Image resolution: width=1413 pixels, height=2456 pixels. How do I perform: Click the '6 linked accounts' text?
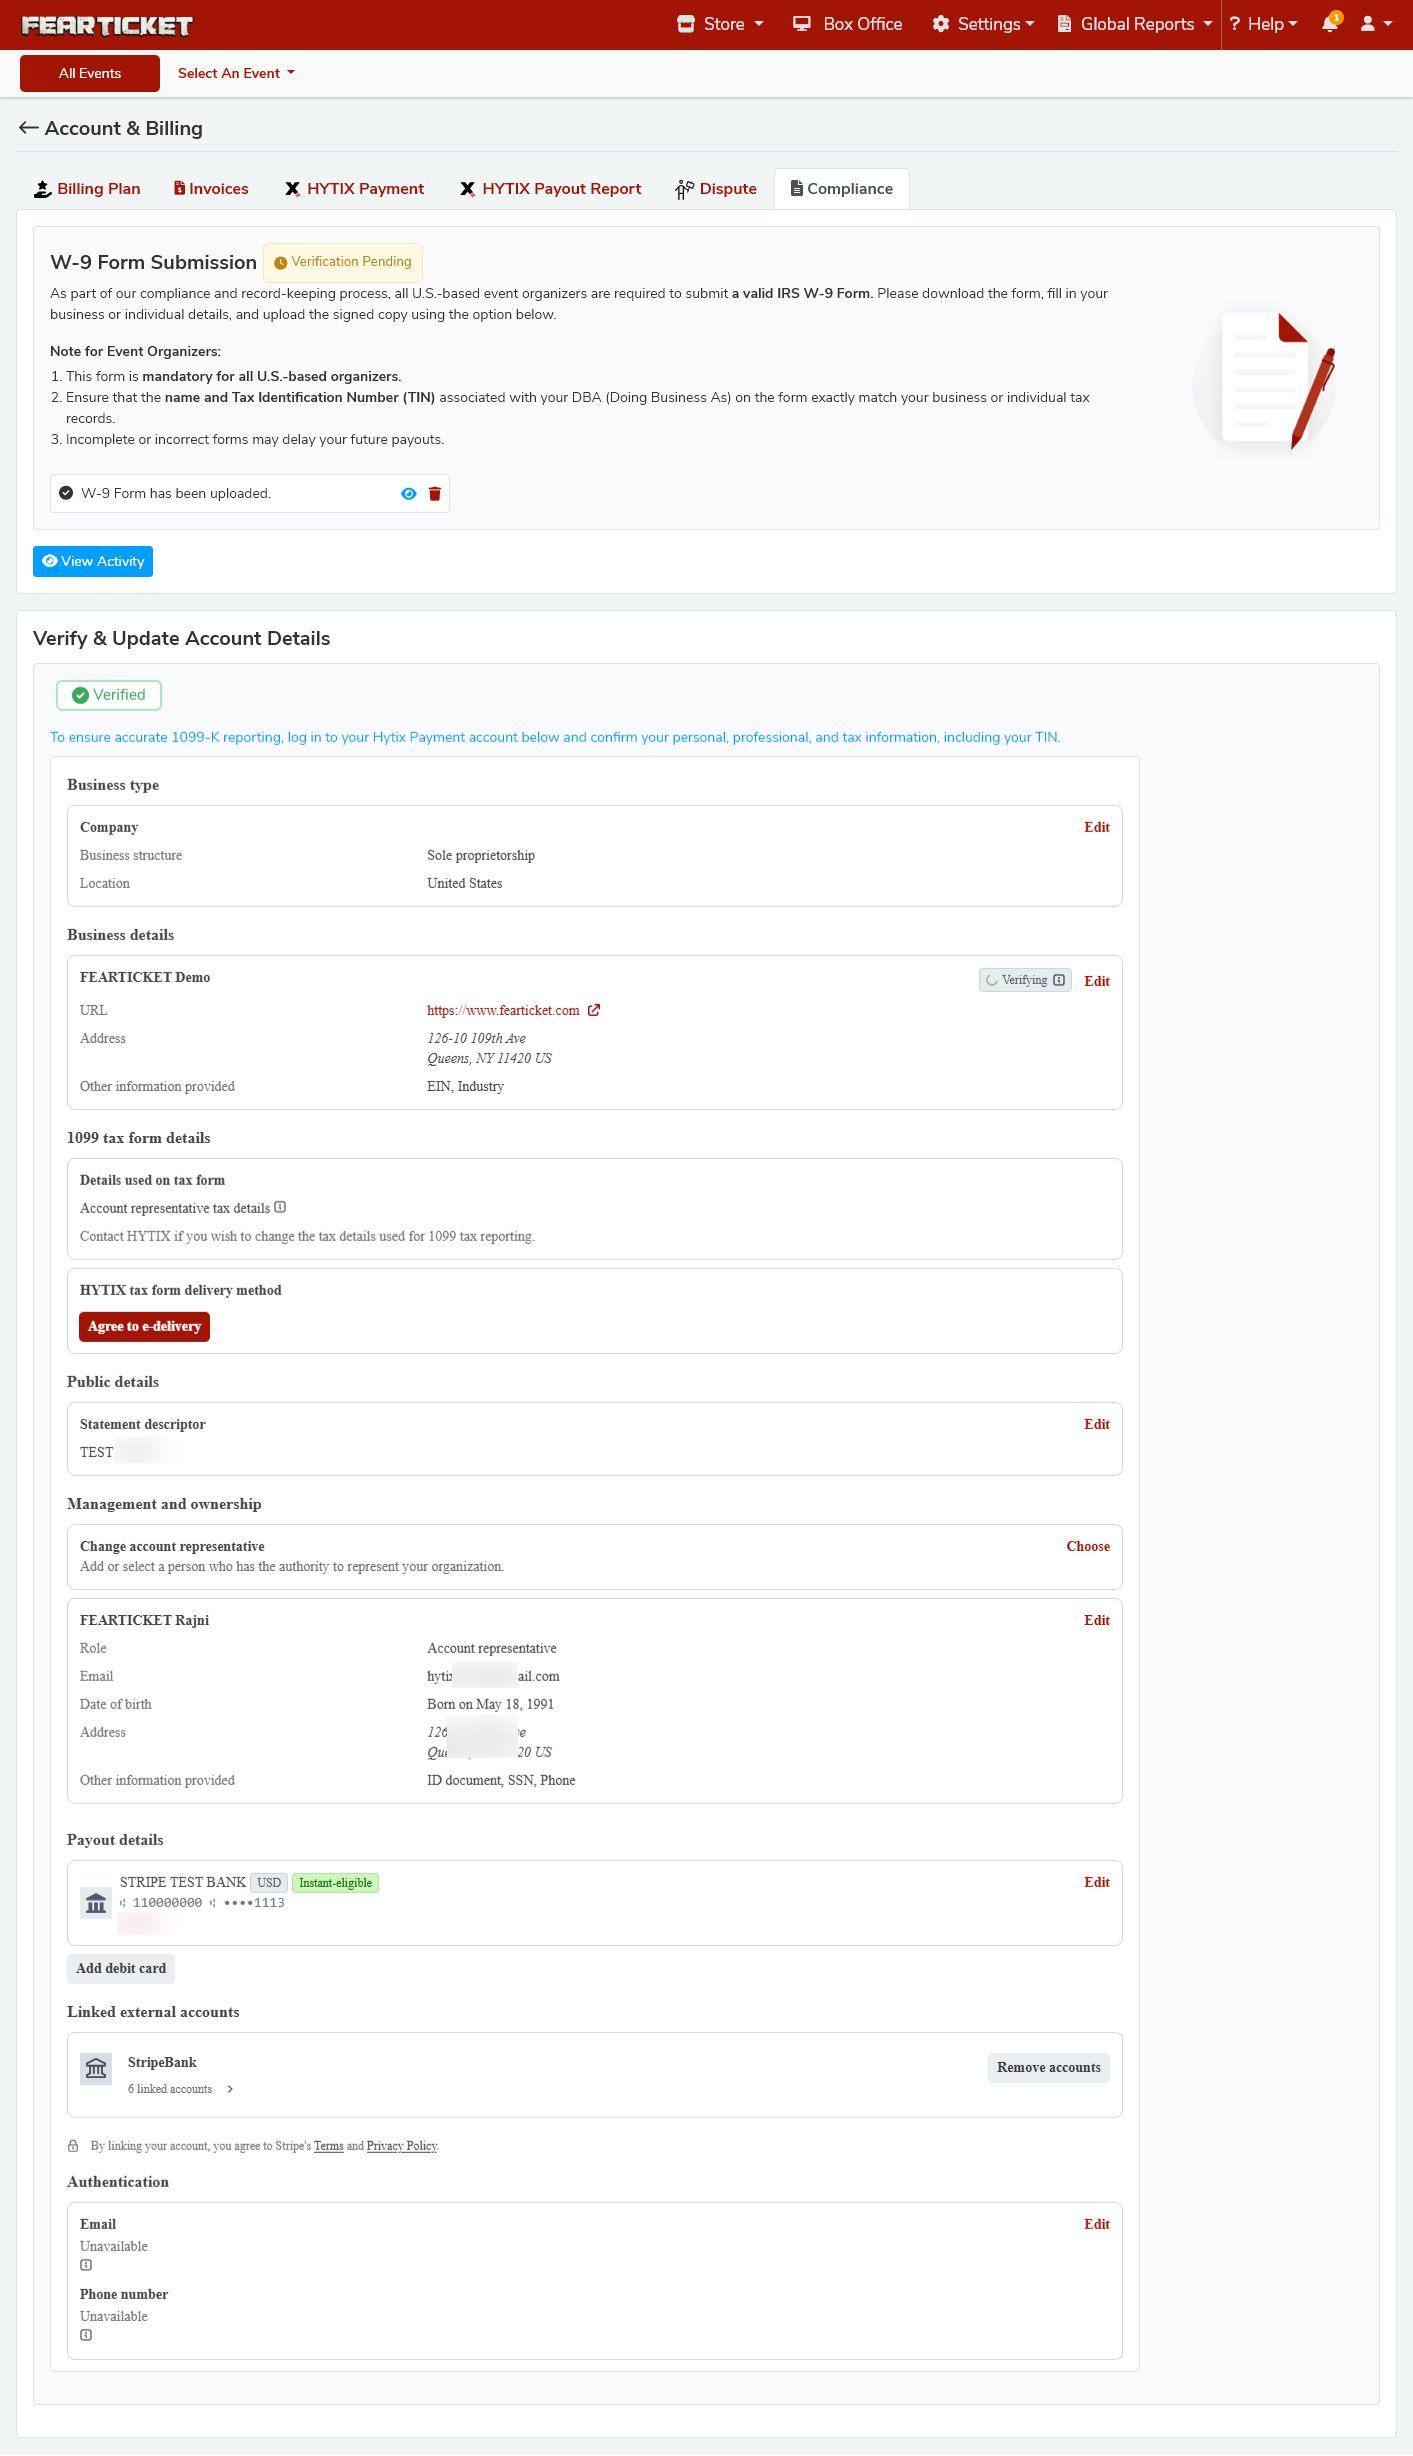[x=170, y=2089]
